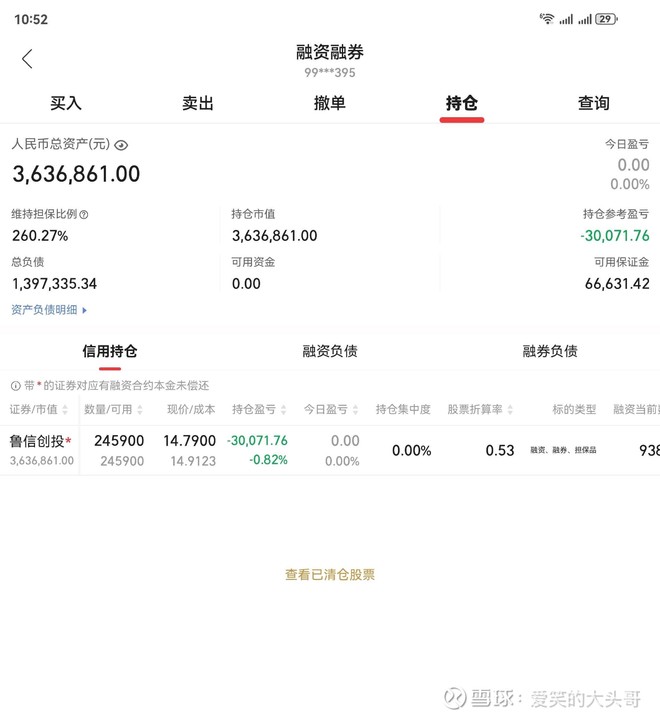Screen dimensions: 660x719
Task: Open the 撤单 tab
Action: [x=330, y=103]
